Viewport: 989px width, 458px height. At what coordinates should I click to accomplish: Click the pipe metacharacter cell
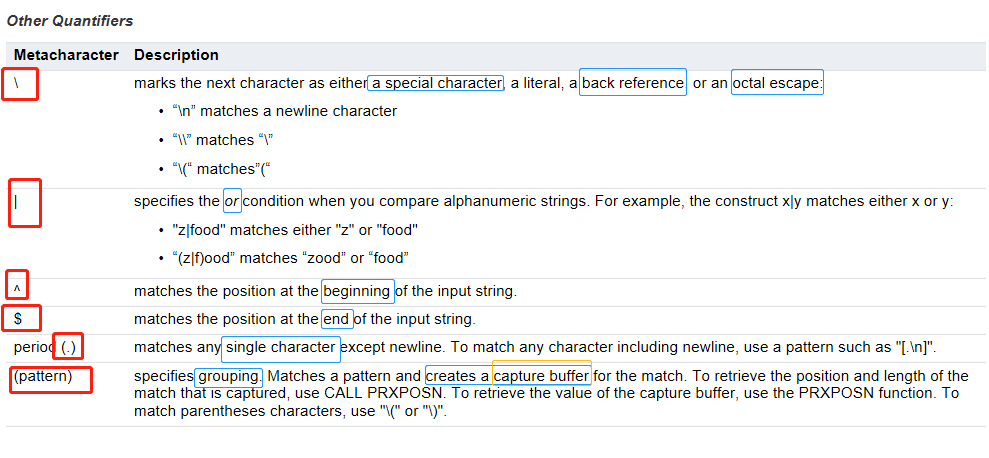24,202
